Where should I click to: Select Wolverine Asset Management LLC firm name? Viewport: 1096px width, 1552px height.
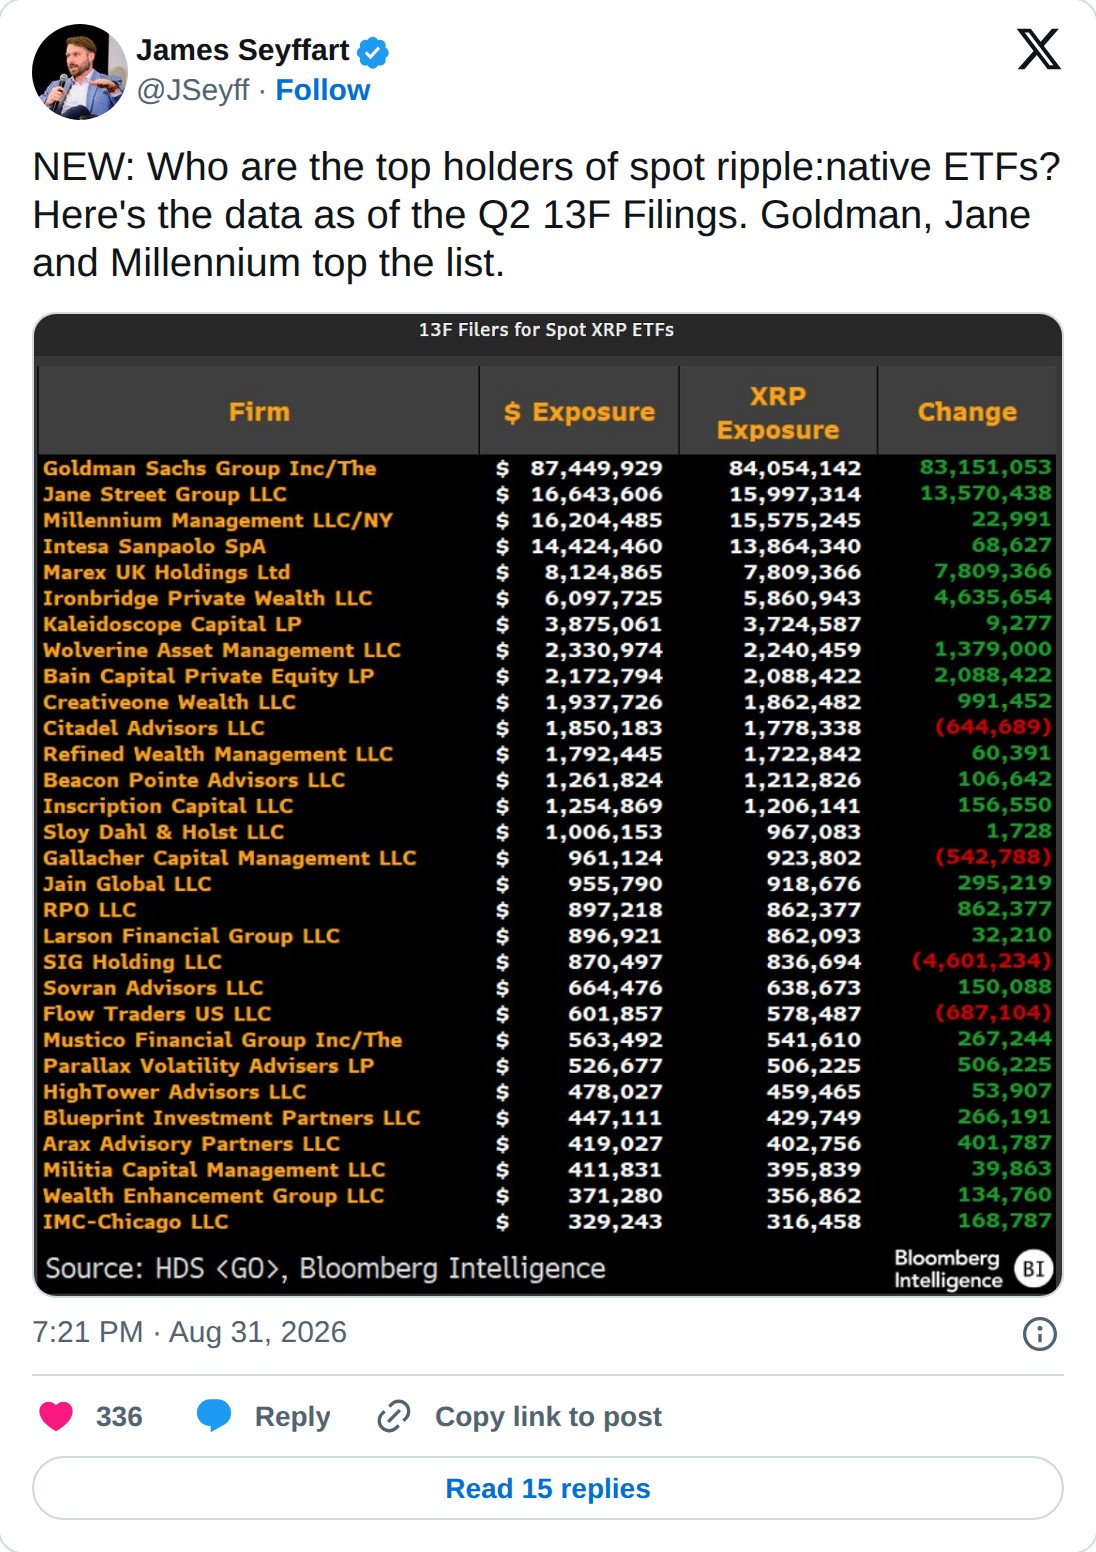[222, 650]
